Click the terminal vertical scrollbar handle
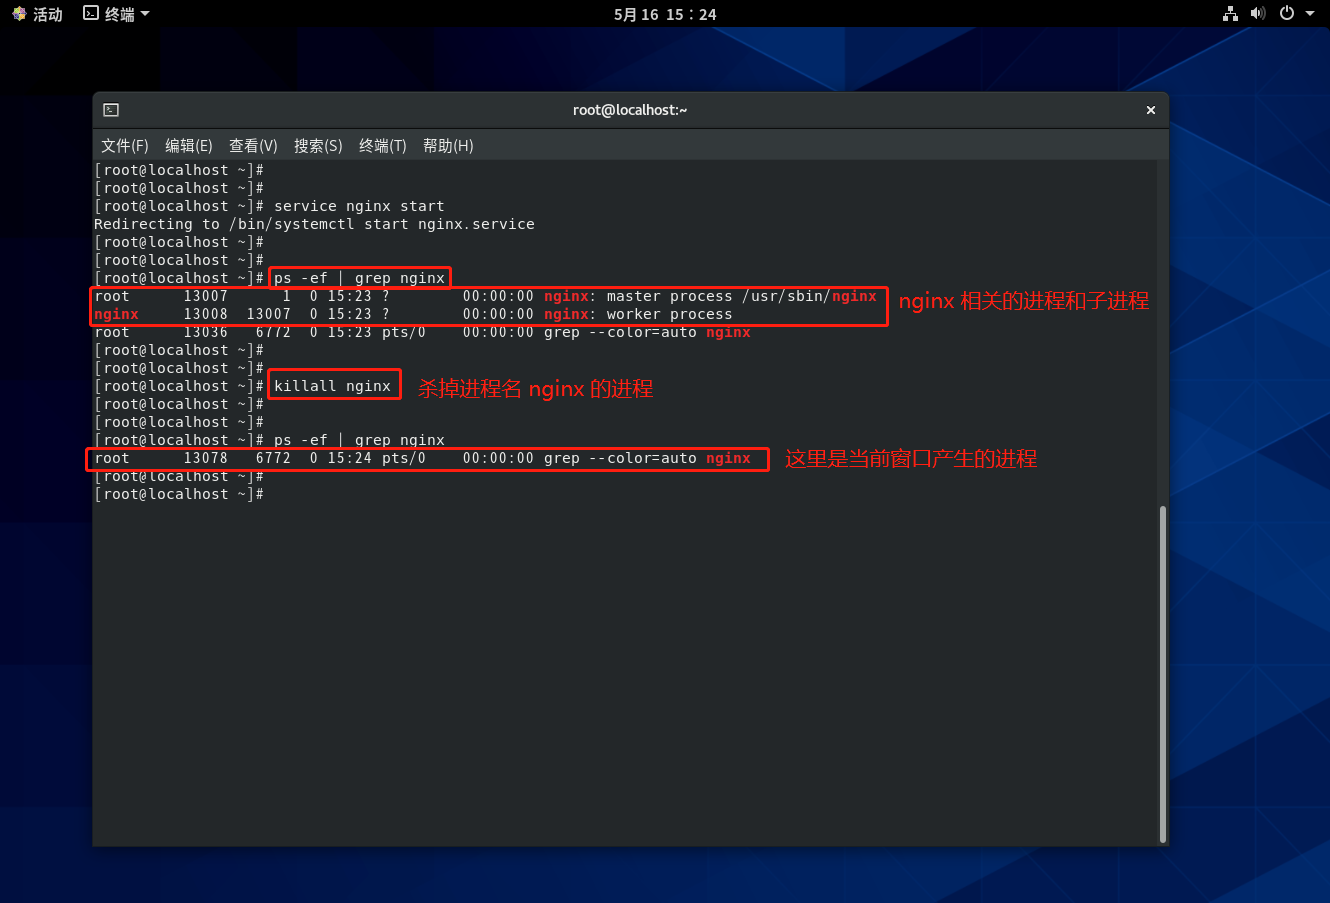This screenshot has width=1330, height=903. [x=1162, y=673]
